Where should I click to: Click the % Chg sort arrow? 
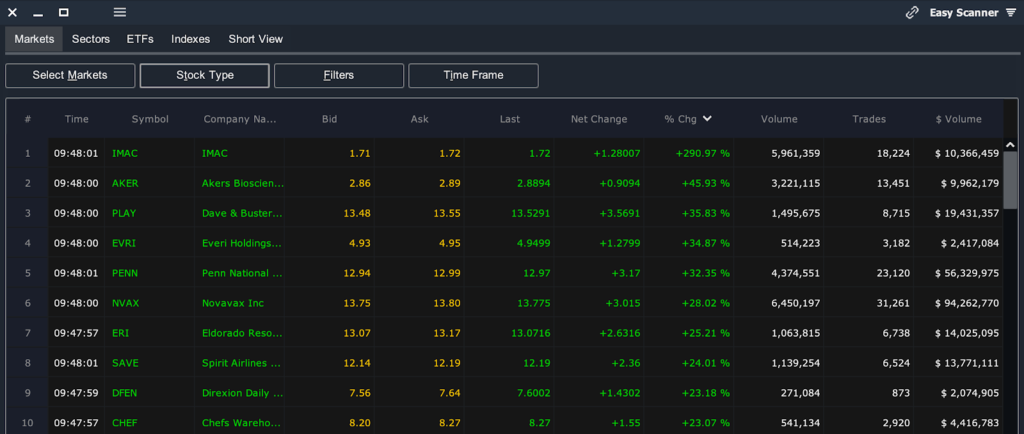click(707, 119)
